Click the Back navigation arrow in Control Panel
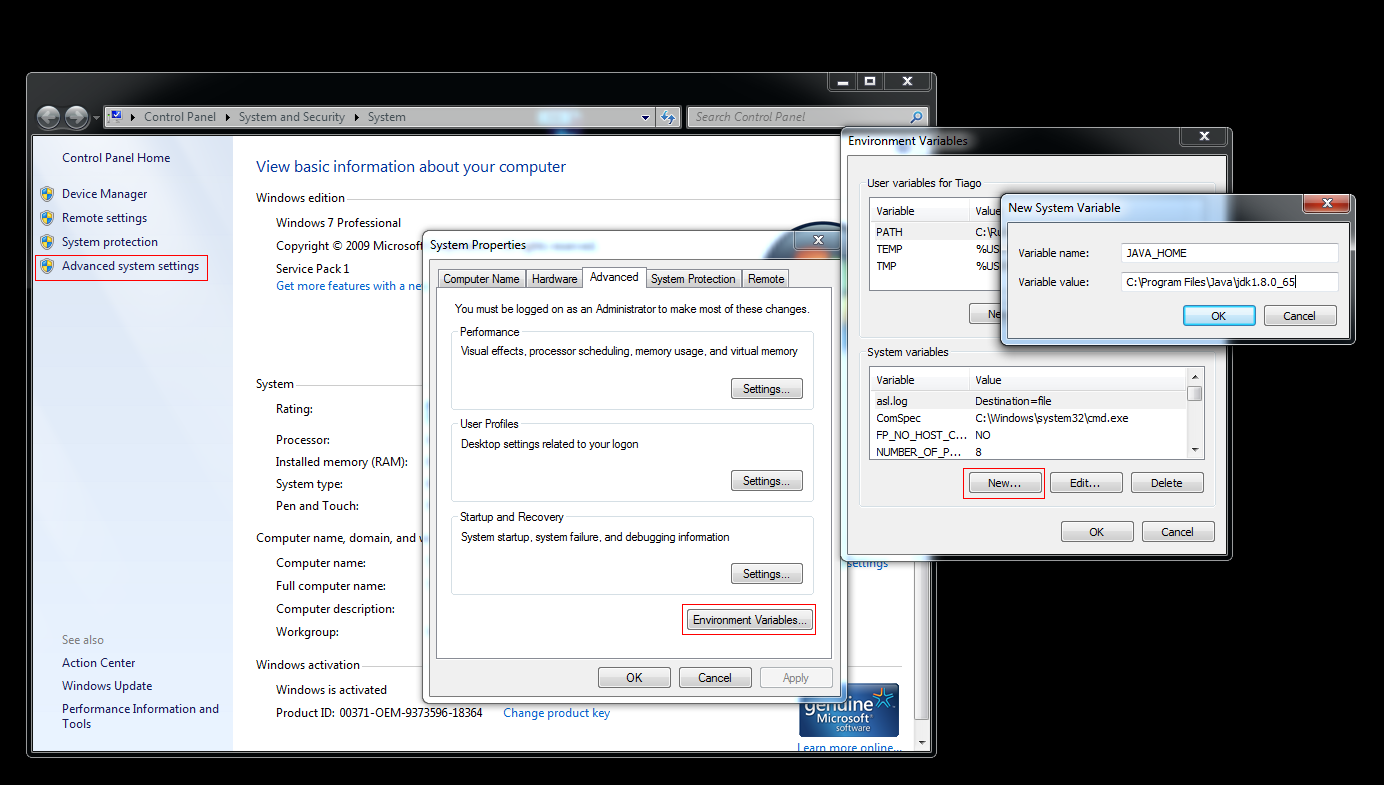 point(48,117)
